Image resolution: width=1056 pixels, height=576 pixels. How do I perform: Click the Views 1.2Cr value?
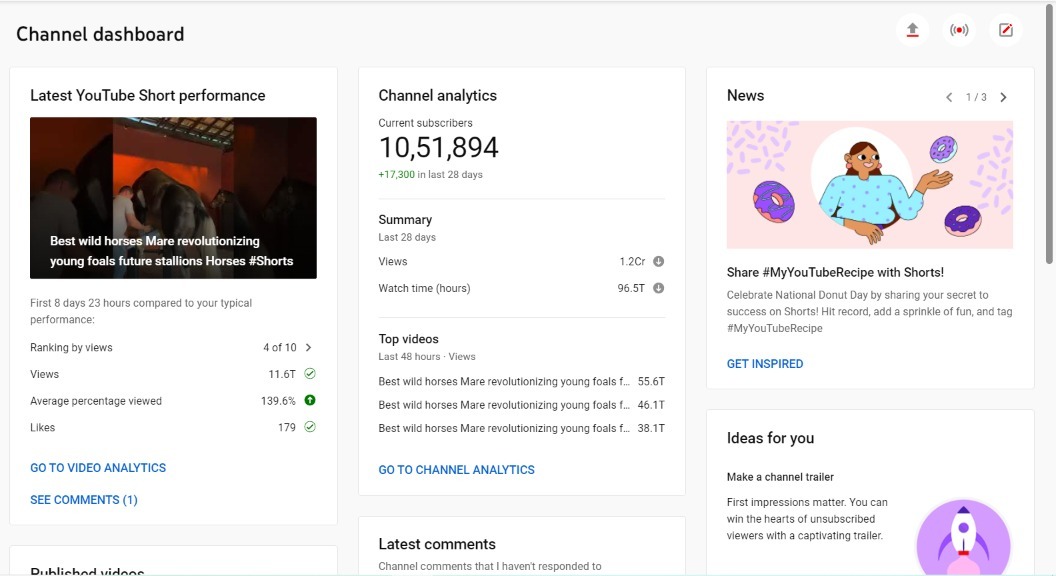(x=632, y=261)
